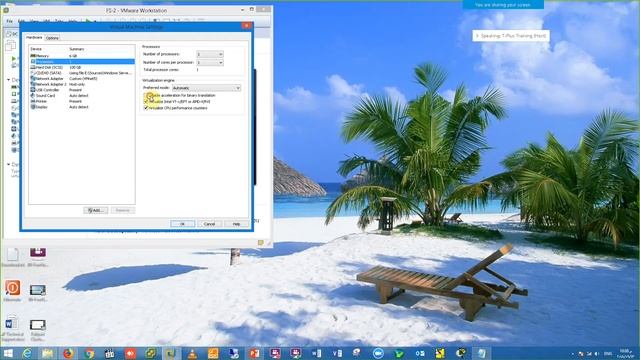This screenshot has width=640, height=360.
Task: Click the Display monitor icon in device list
Action: point(33,107)
